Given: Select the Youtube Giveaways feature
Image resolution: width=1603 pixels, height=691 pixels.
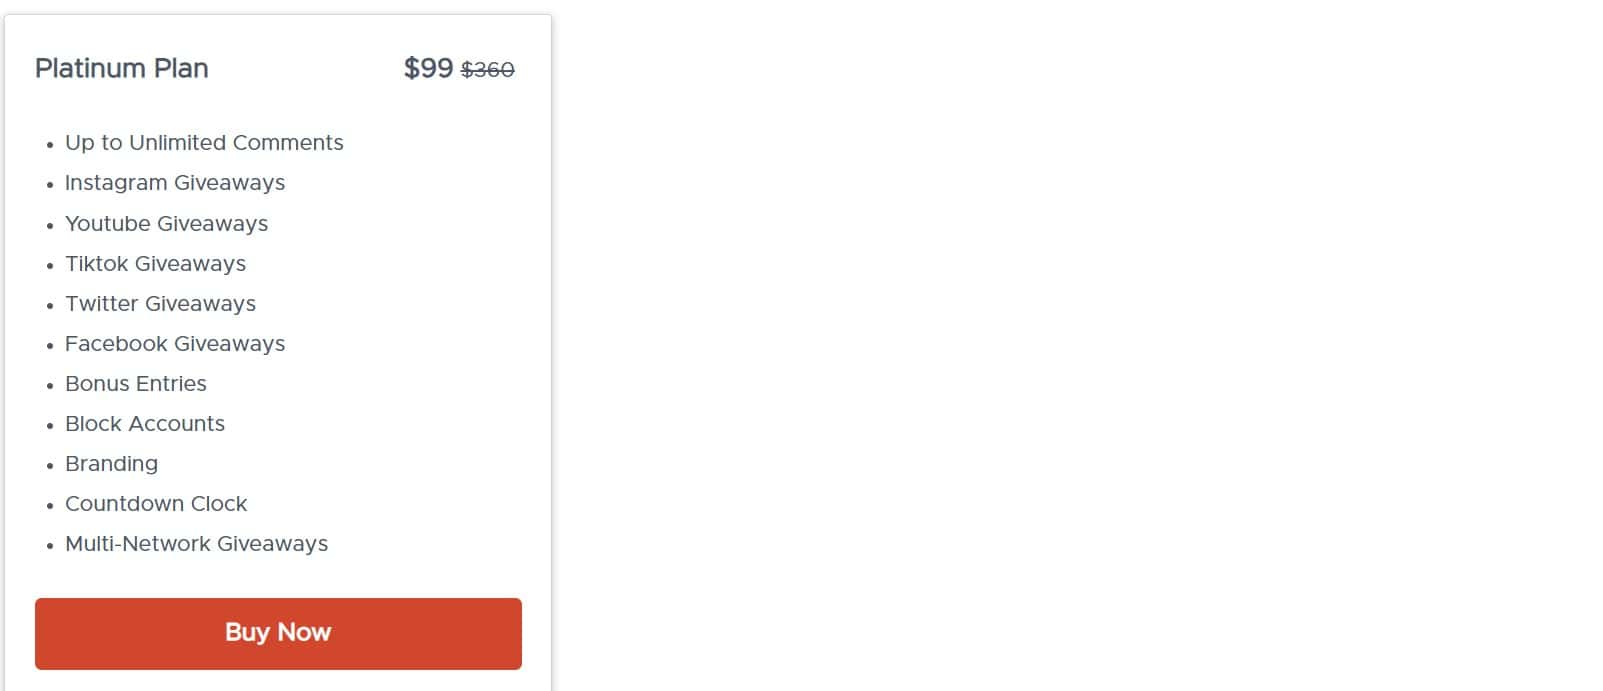Looking at the screenshot, I should [166, 224].
